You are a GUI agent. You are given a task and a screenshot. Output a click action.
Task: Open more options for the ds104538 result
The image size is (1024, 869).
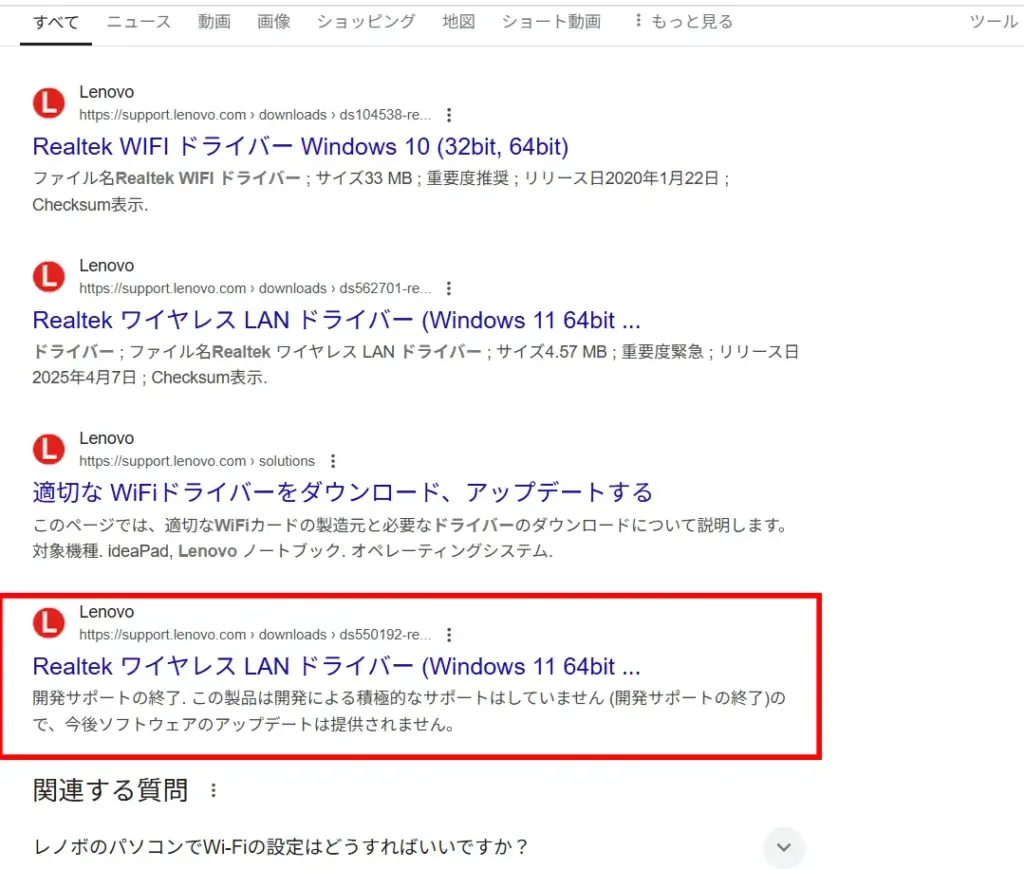coord(449,115)
